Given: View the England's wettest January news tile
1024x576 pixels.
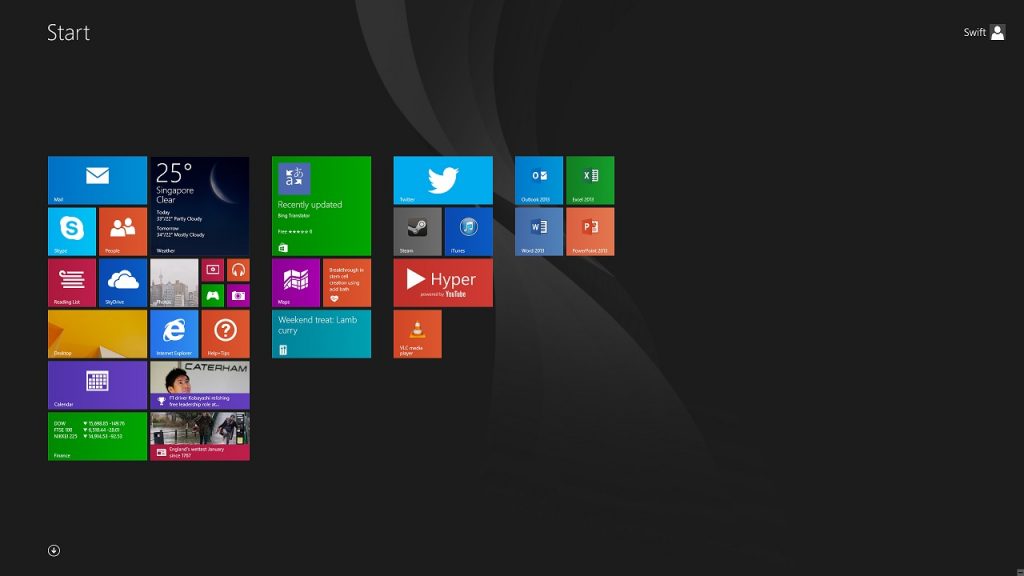Looking at the screenshot, I should point(199,435).
